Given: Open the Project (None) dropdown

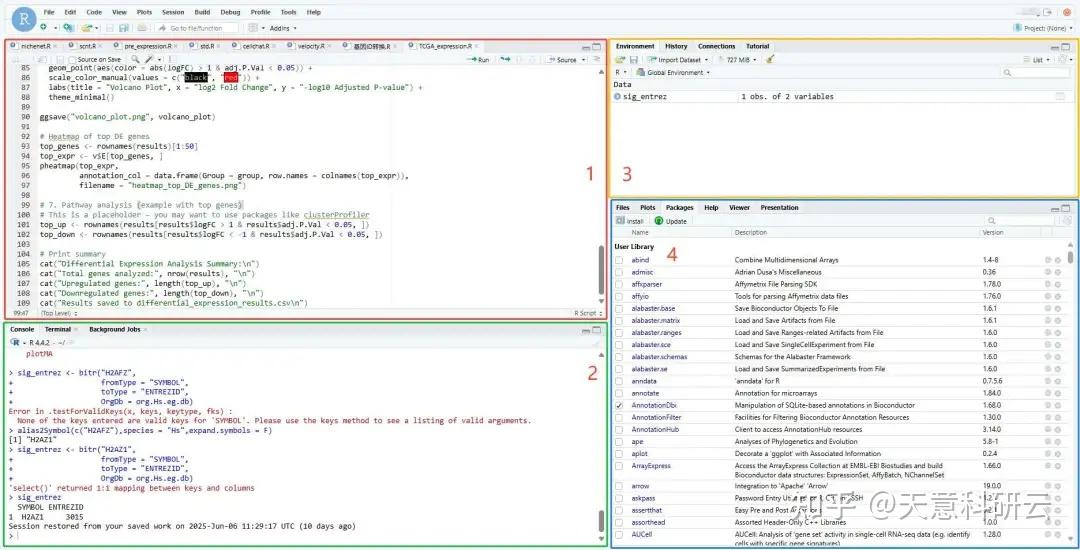Looking at the screenshot, I should 1043,28.
